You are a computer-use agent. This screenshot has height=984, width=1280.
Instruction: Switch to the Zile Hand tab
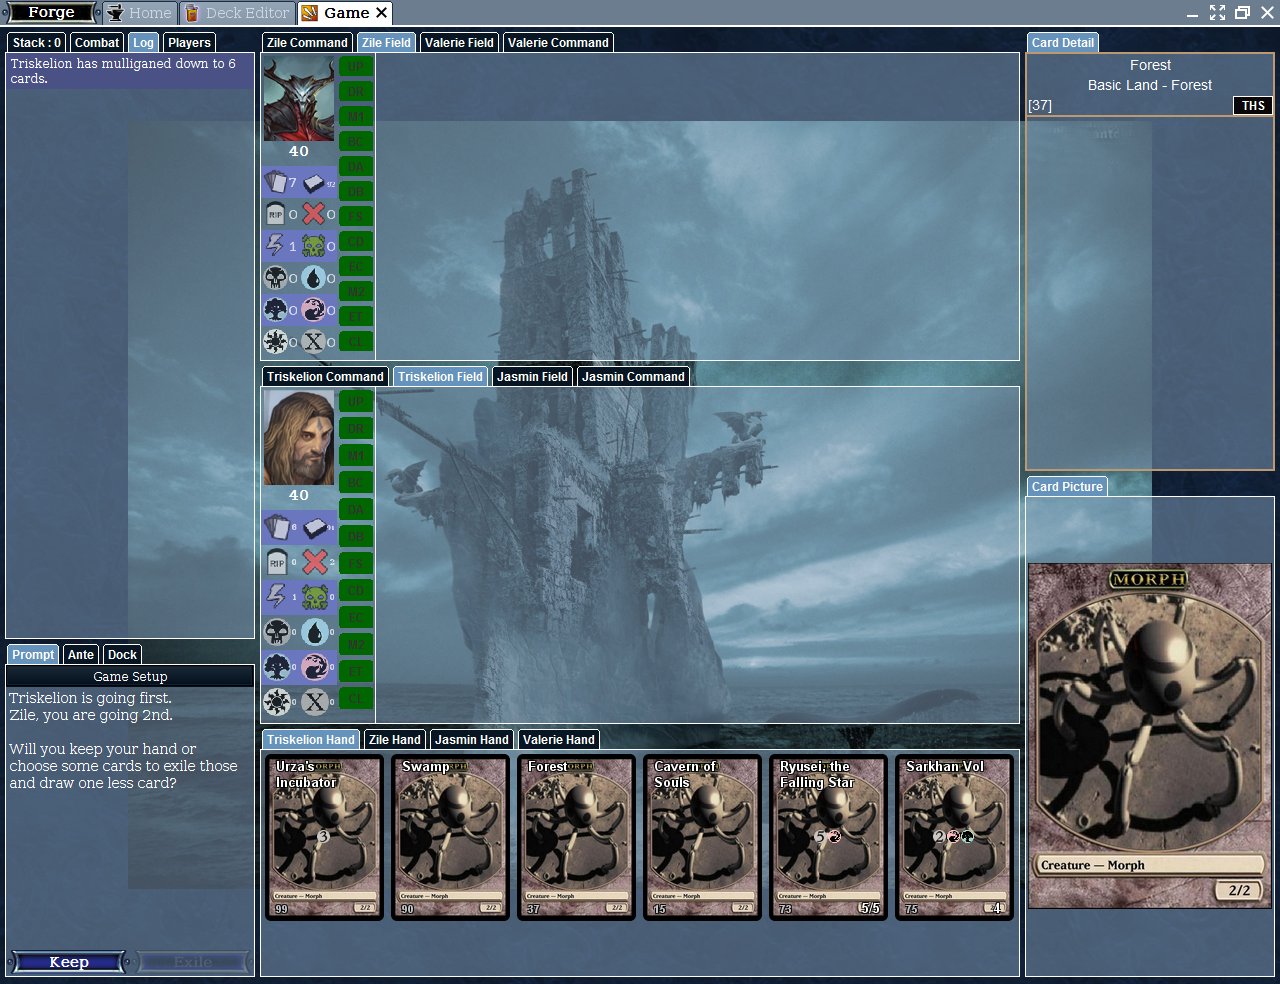pos(394,740)
